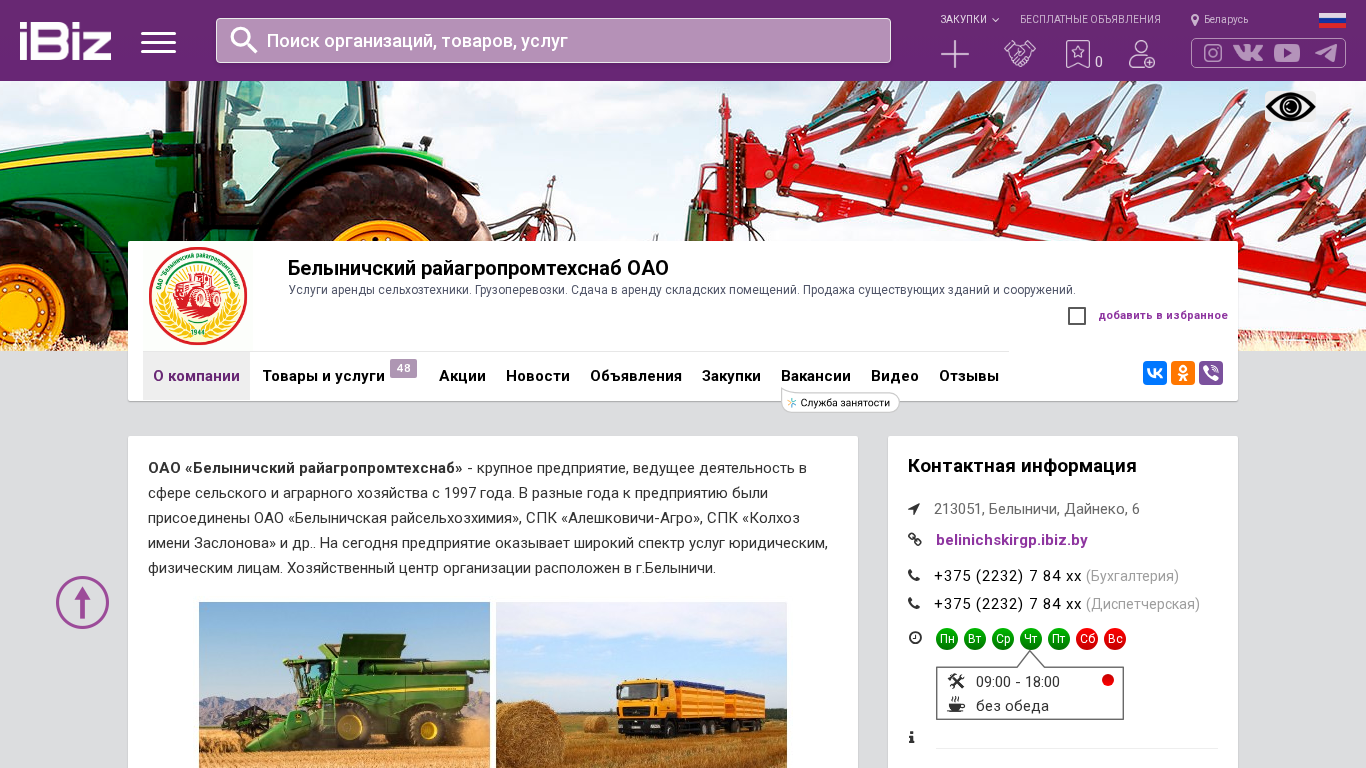The height and width of the screenshot is (768, 1366).
Task: Select Monday (Пн) schedule day
Action: pyautogui.click(x=947, y=639)
